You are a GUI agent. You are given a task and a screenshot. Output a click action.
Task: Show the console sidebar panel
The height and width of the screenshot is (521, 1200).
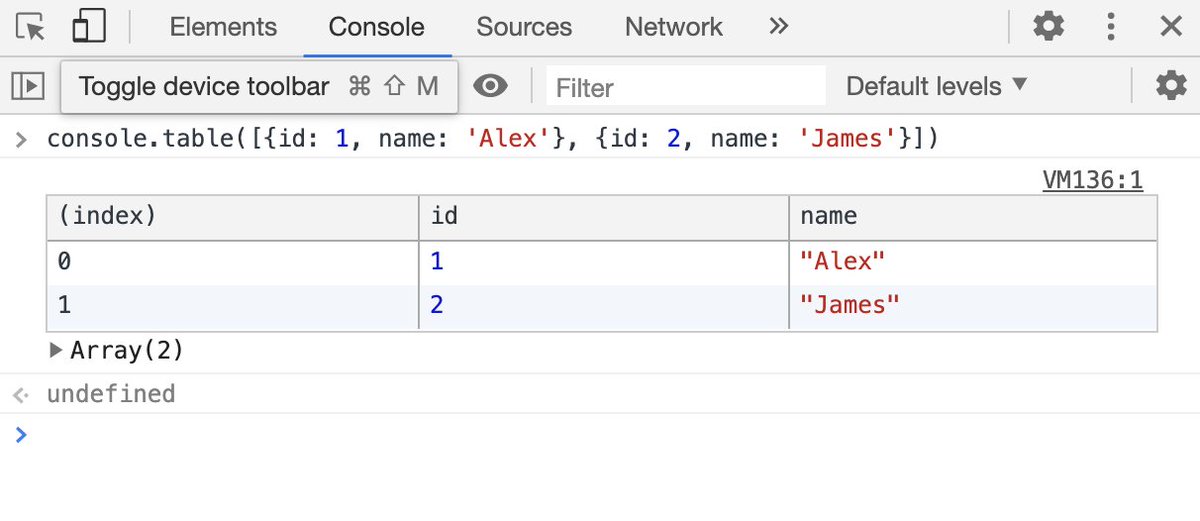[28, 87]
